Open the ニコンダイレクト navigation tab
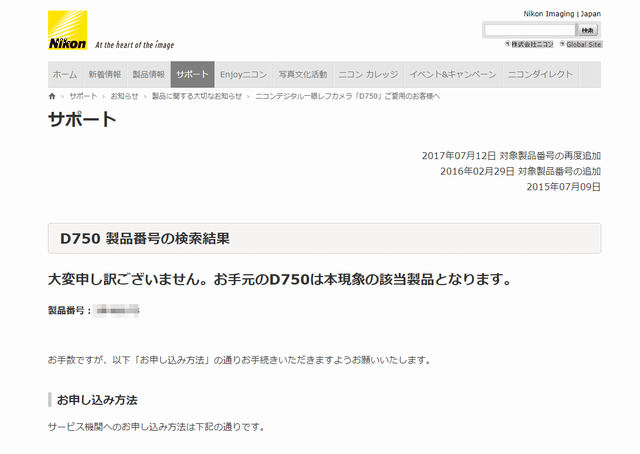Screen dimensions: 640x454 (x=540, y=74)
